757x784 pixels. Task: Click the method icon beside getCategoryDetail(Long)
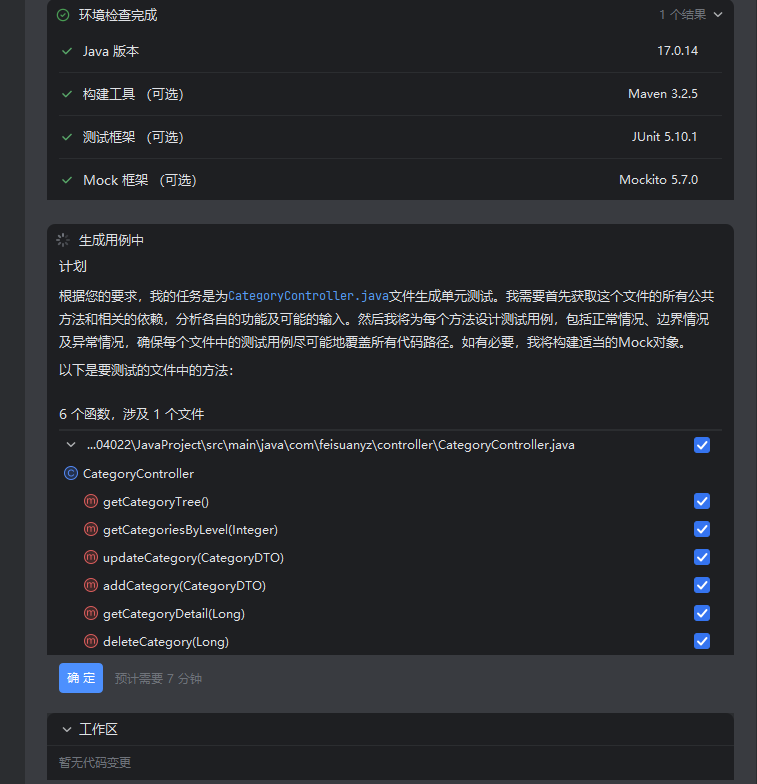tap(91, 613)
